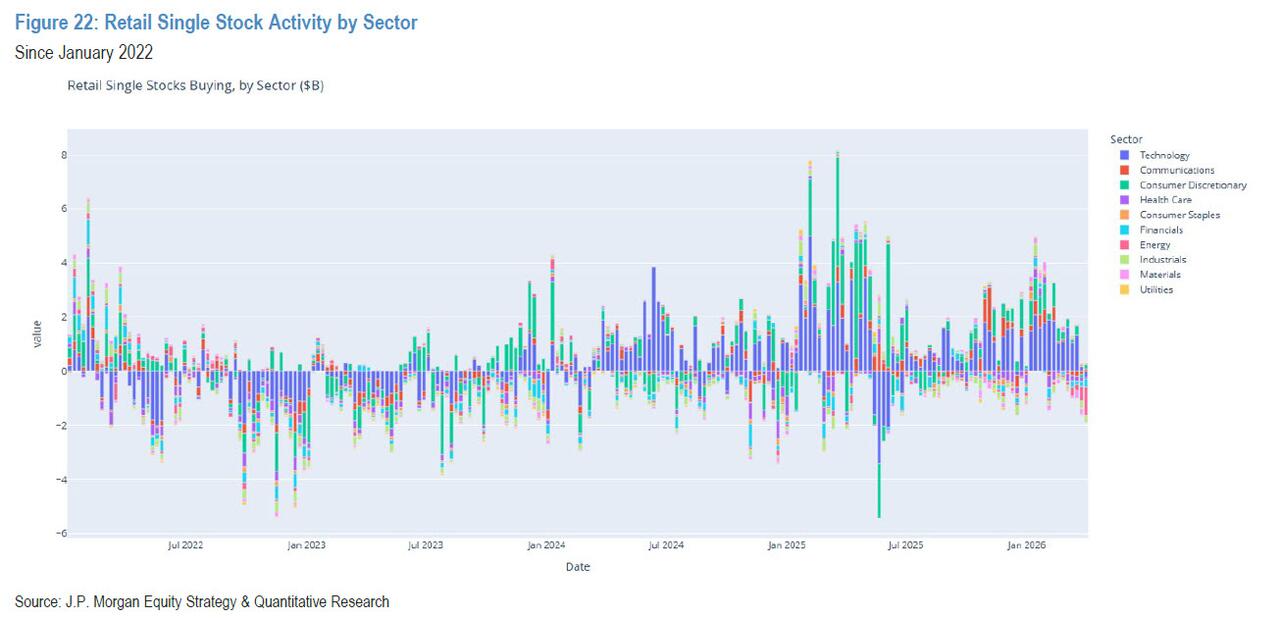Toggle the Utilities legend label
Image resolution: width=1280 pixels, height=618 pixels.
click(1156, 290)
